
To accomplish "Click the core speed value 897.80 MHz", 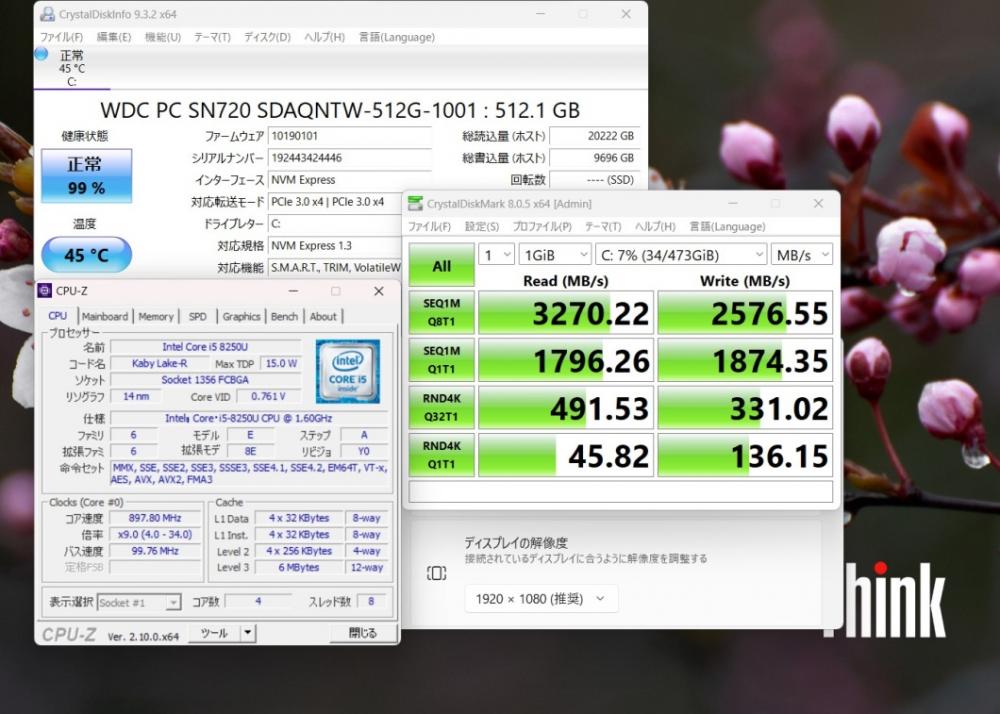I will [x=155, y=518].
